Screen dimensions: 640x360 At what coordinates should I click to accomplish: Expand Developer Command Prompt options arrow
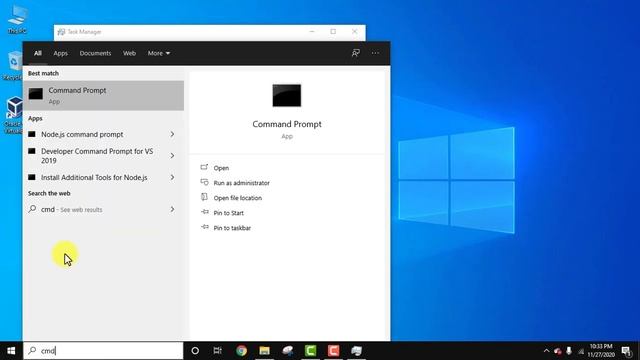172,156
